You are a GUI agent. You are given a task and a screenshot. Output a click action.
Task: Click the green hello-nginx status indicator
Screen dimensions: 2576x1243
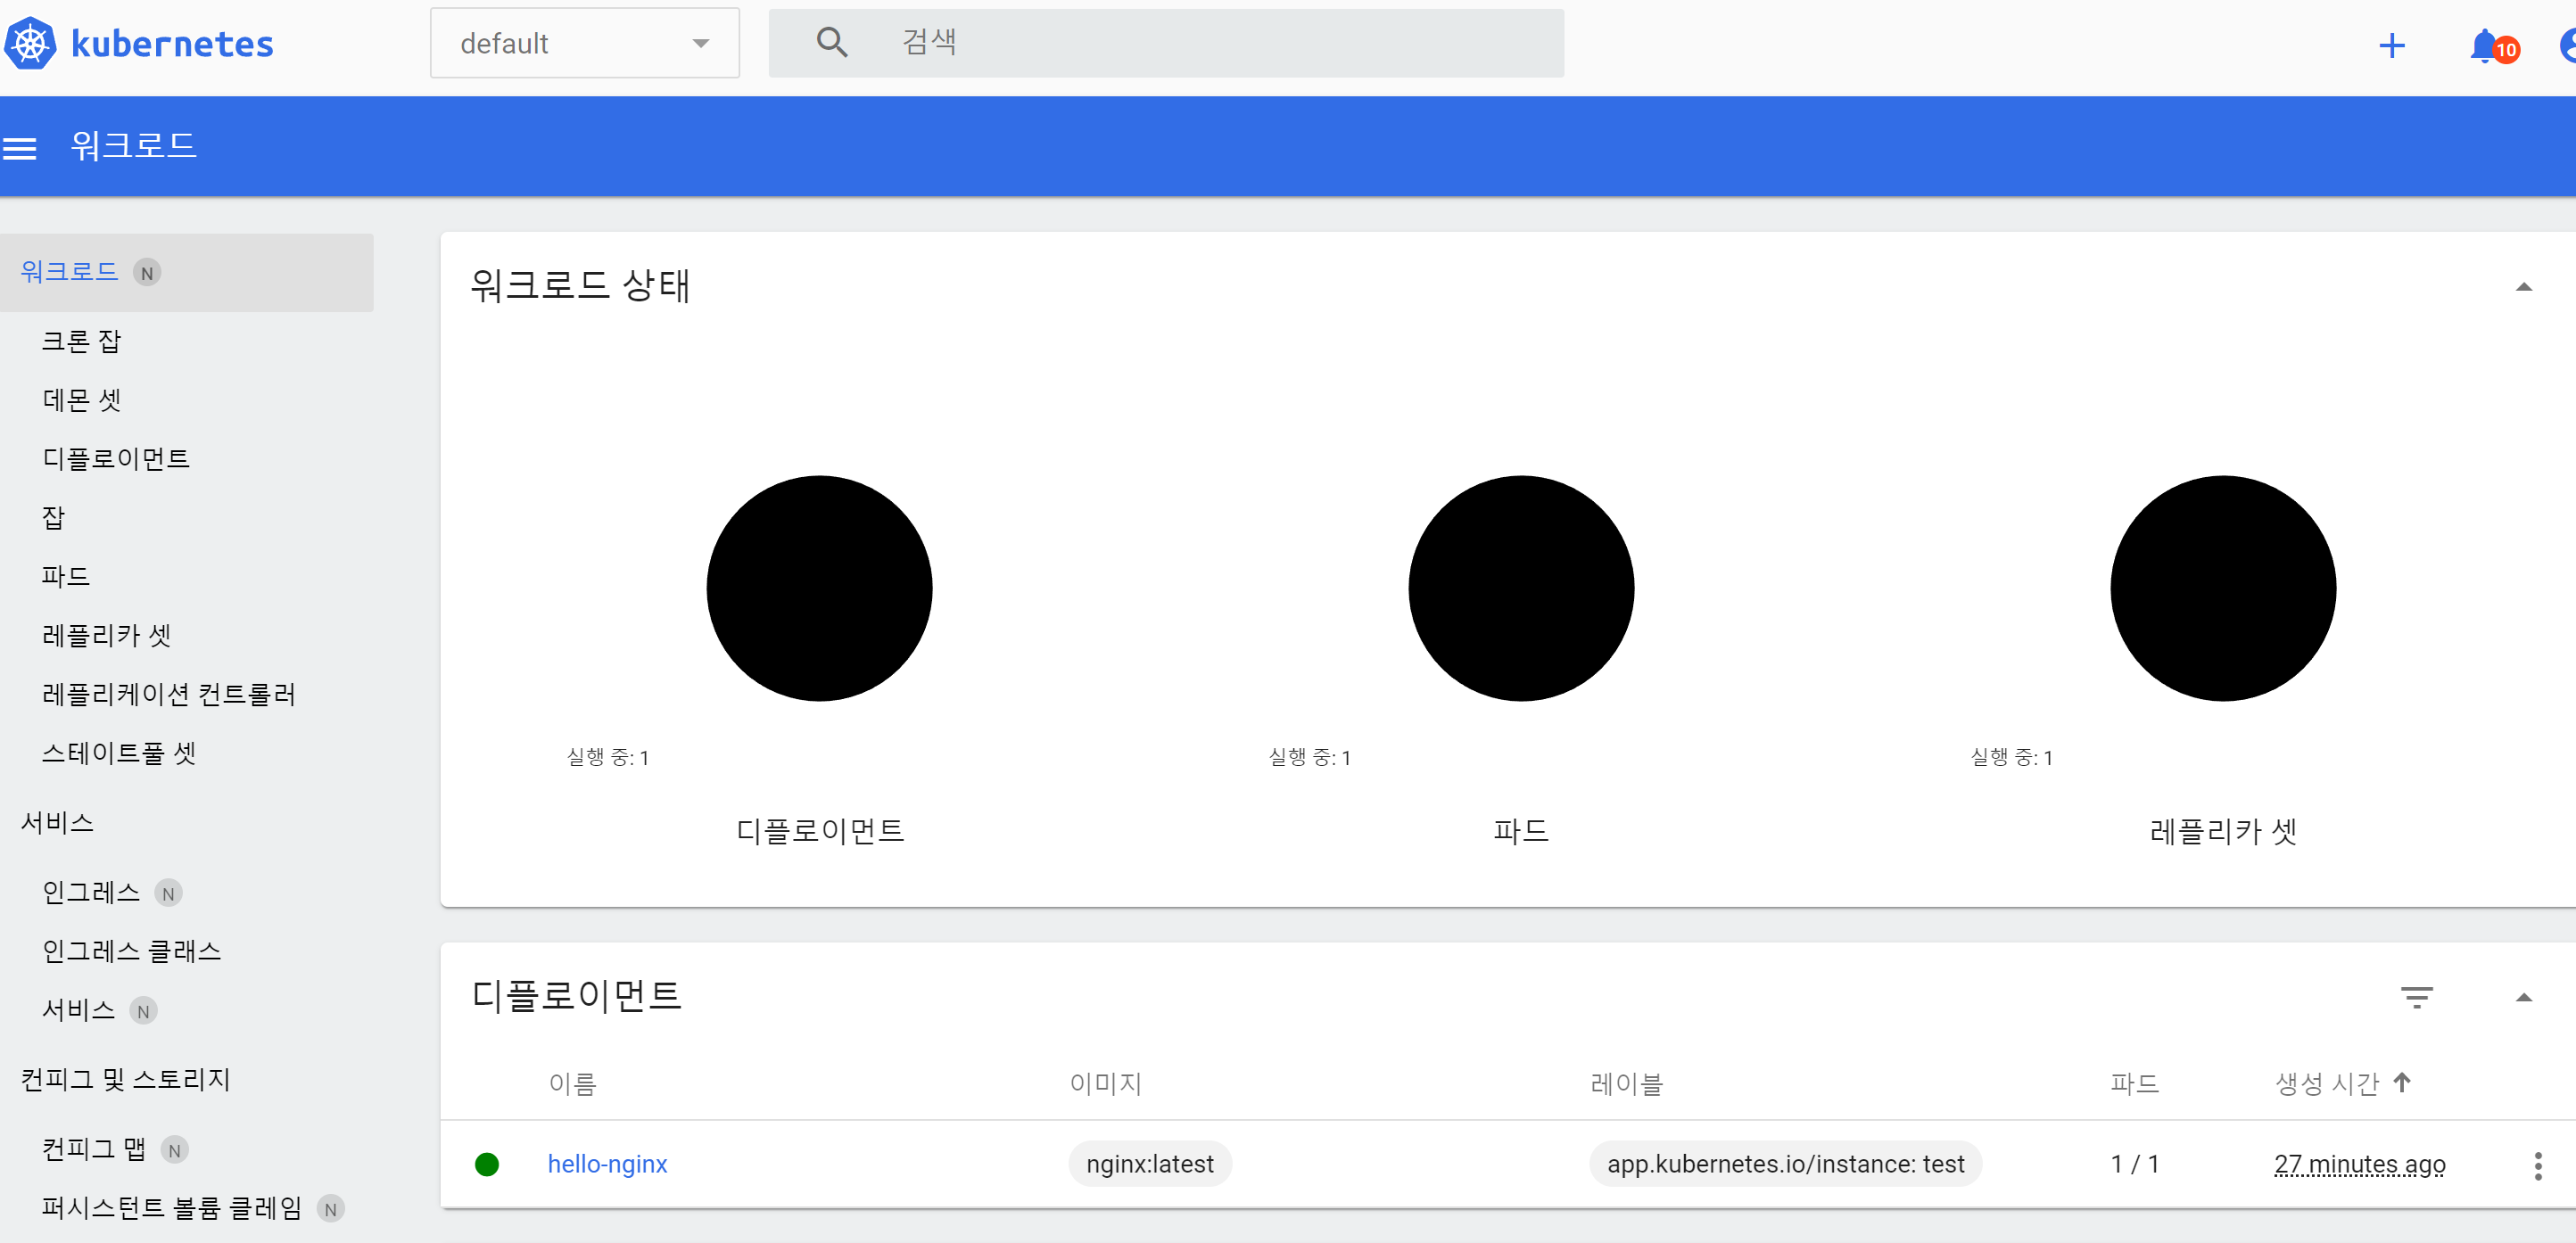click(x=487, y=1164)
